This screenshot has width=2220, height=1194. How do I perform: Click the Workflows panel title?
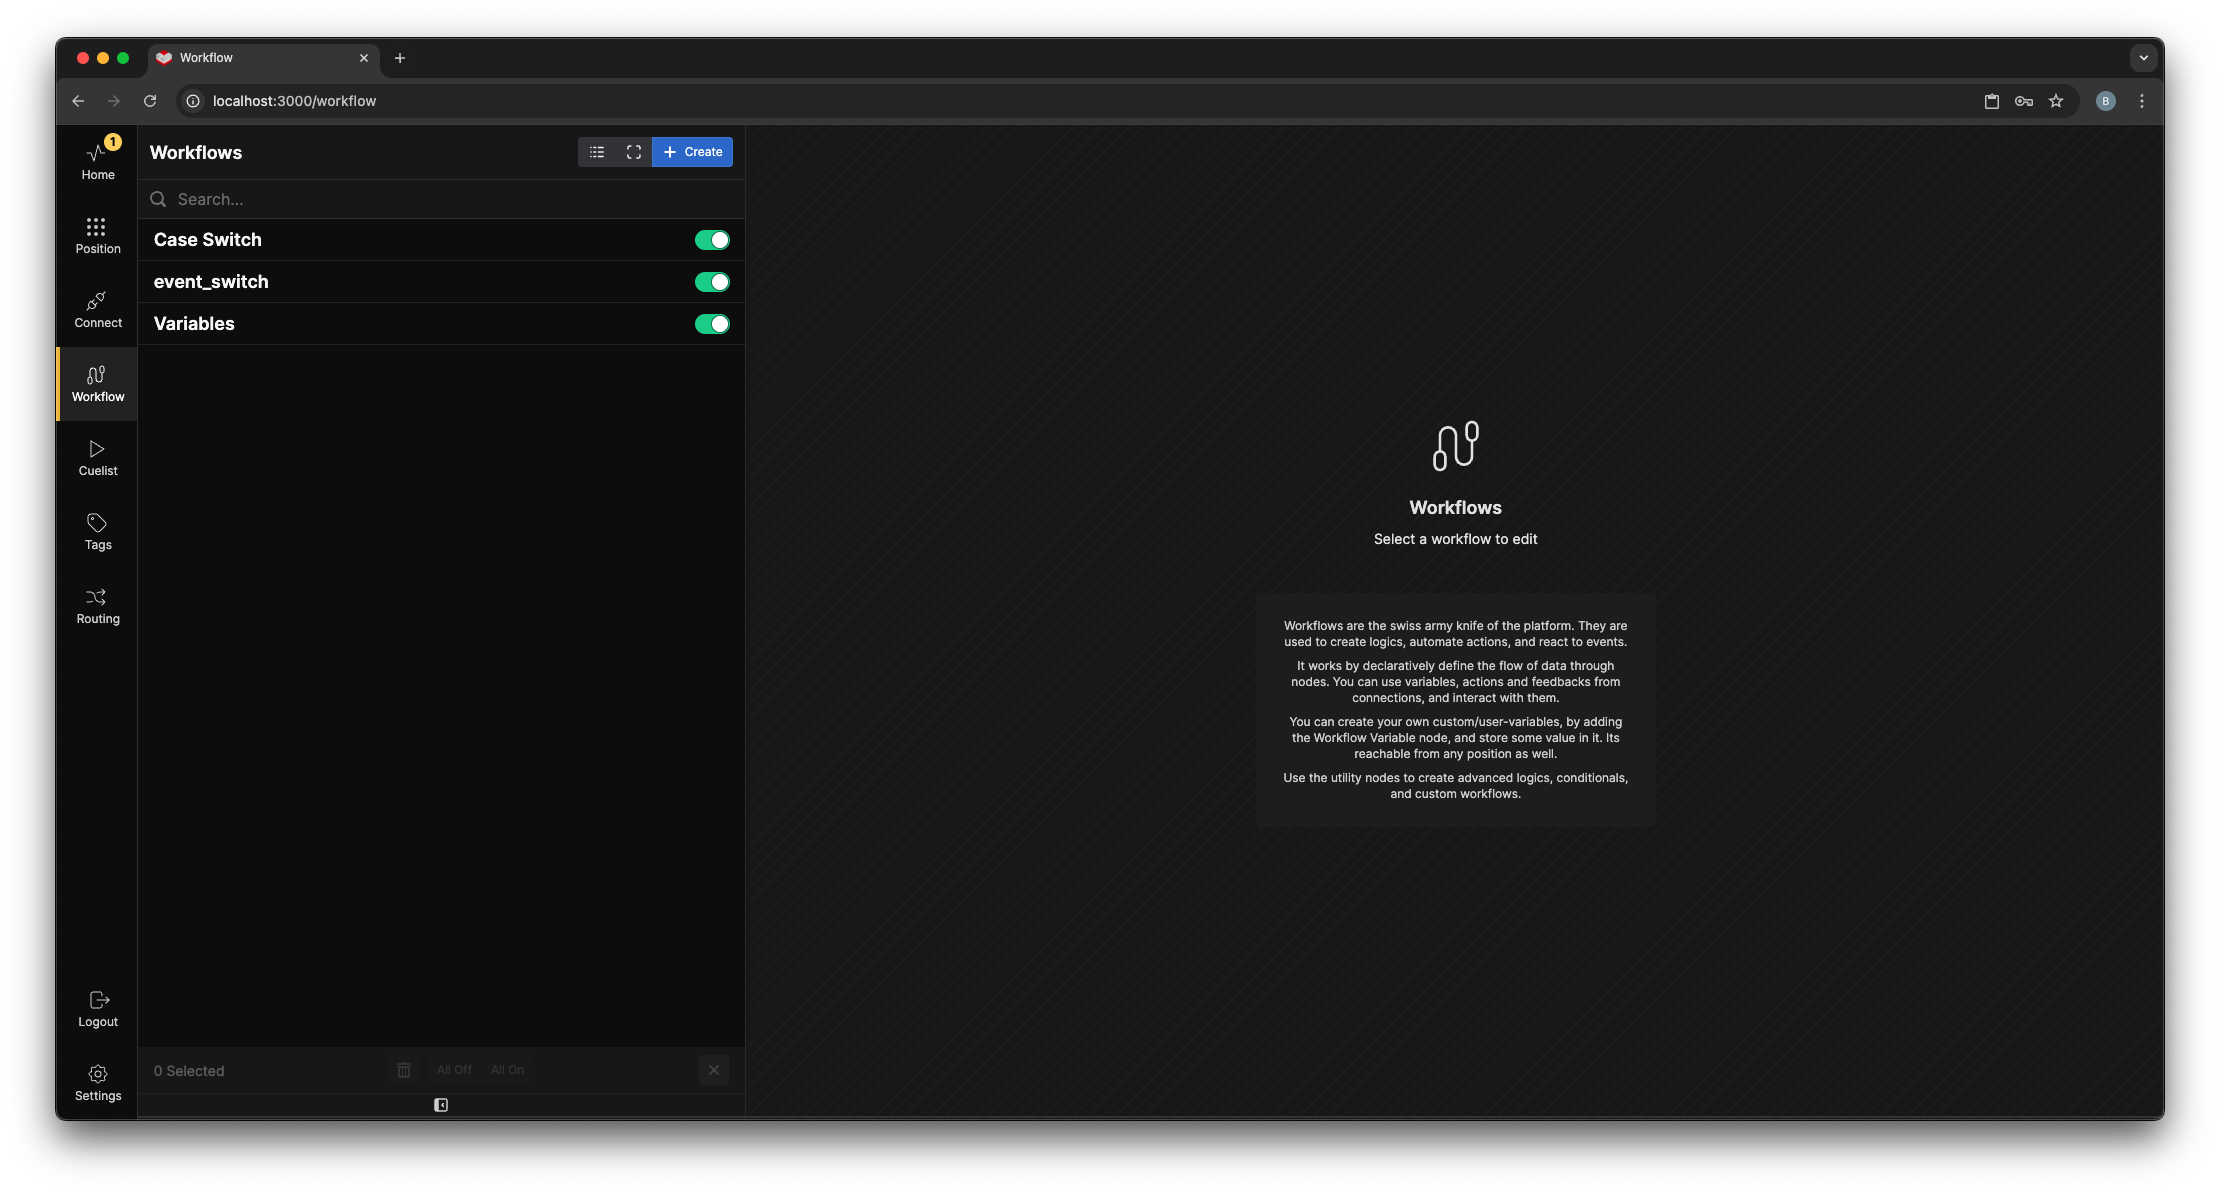pos(196,152)
